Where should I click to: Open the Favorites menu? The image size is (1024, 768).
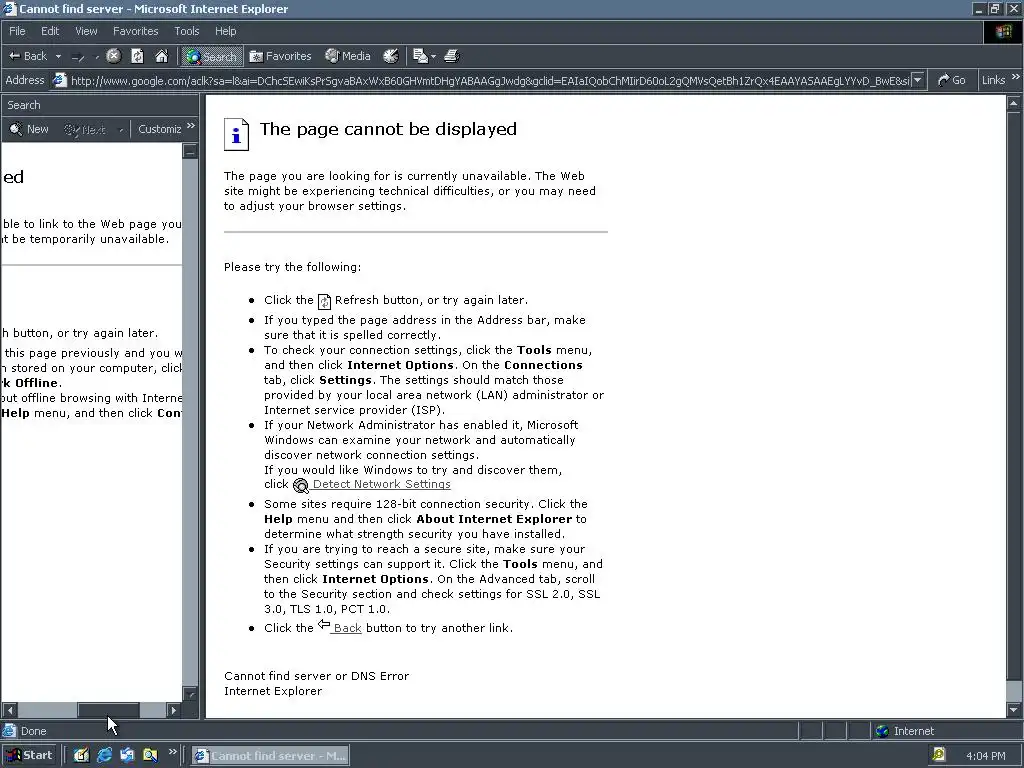135,31
